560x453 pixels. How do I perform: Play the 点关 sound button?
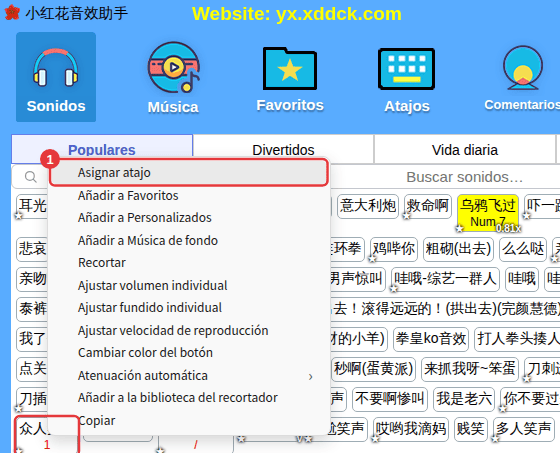(32, 368)
